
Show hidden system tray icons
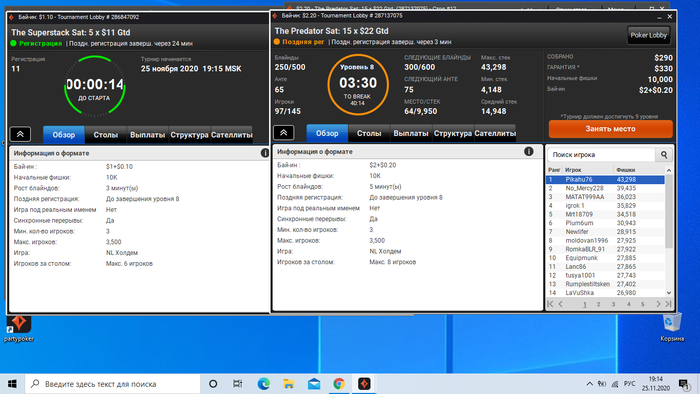(x=589, y=384)
